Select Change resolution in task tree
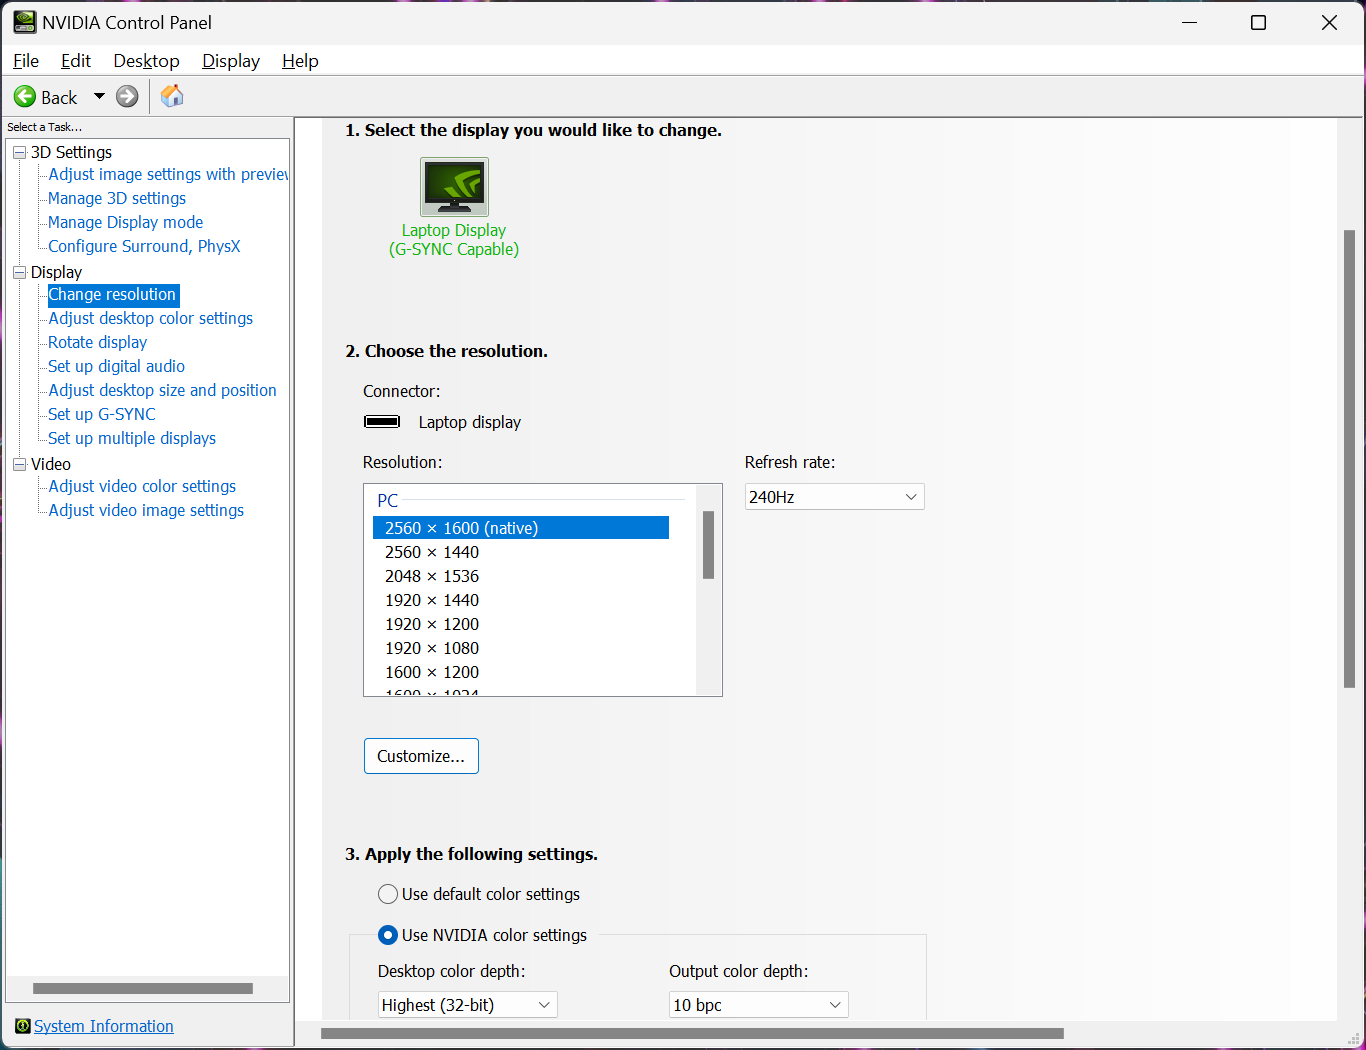 tap(112, 294)
